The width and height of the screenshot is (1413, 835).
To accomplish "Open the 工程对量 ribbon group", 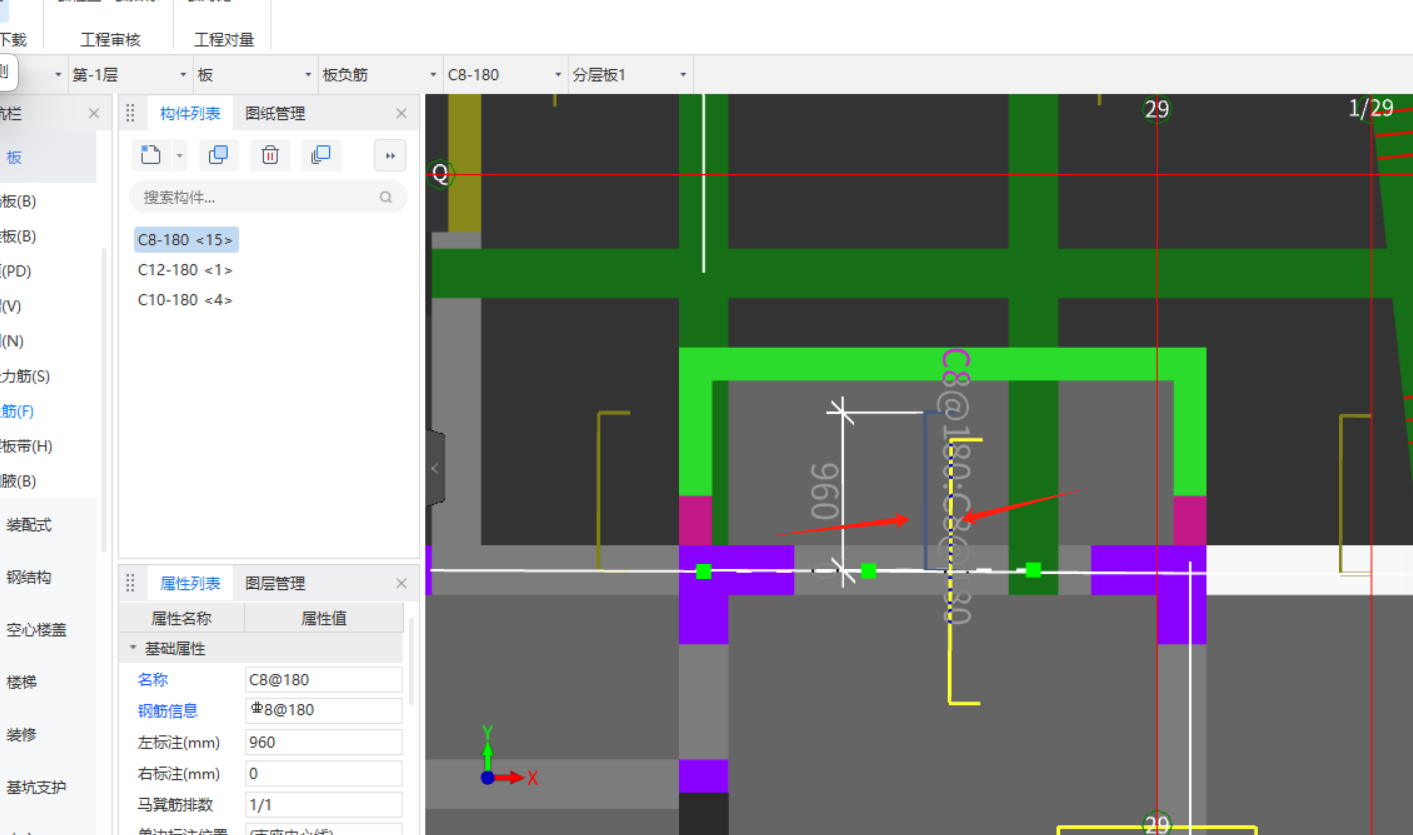I will tap(224, 40).
